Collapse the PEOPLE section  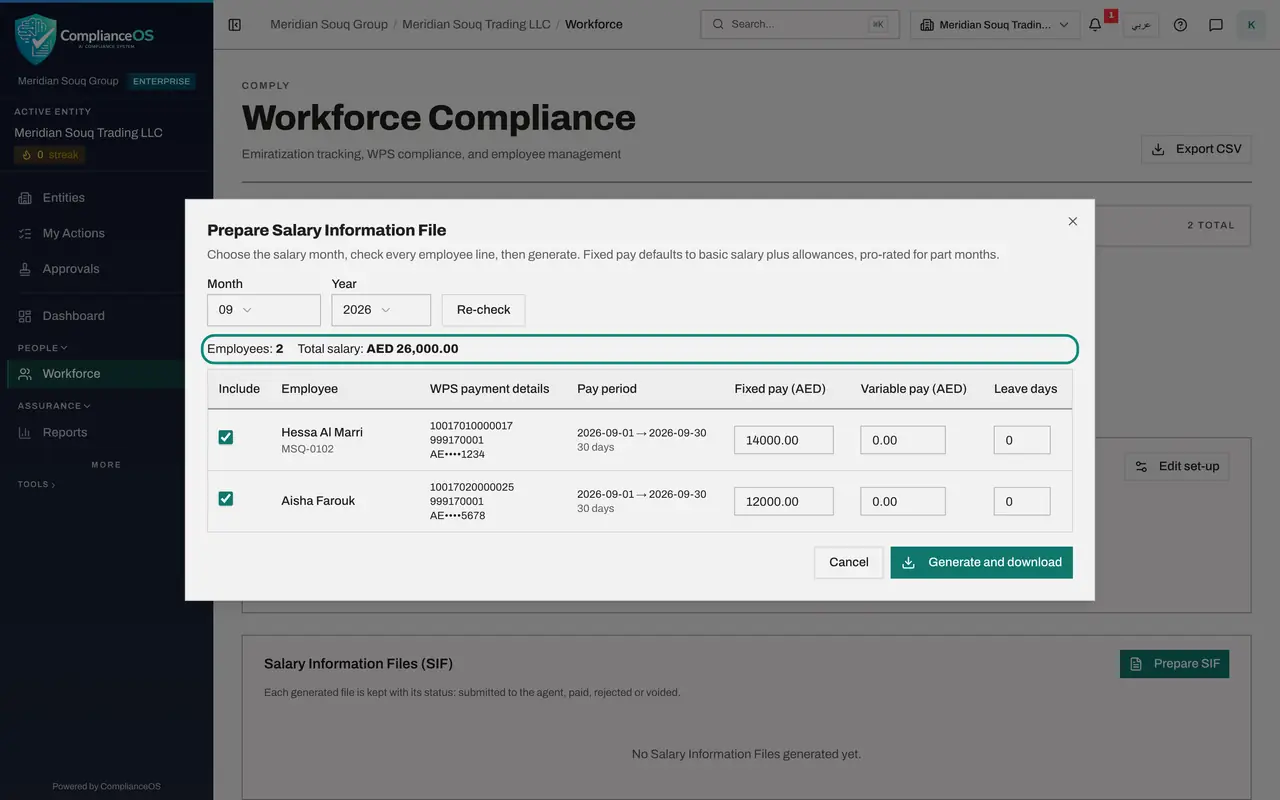point(43,348)
